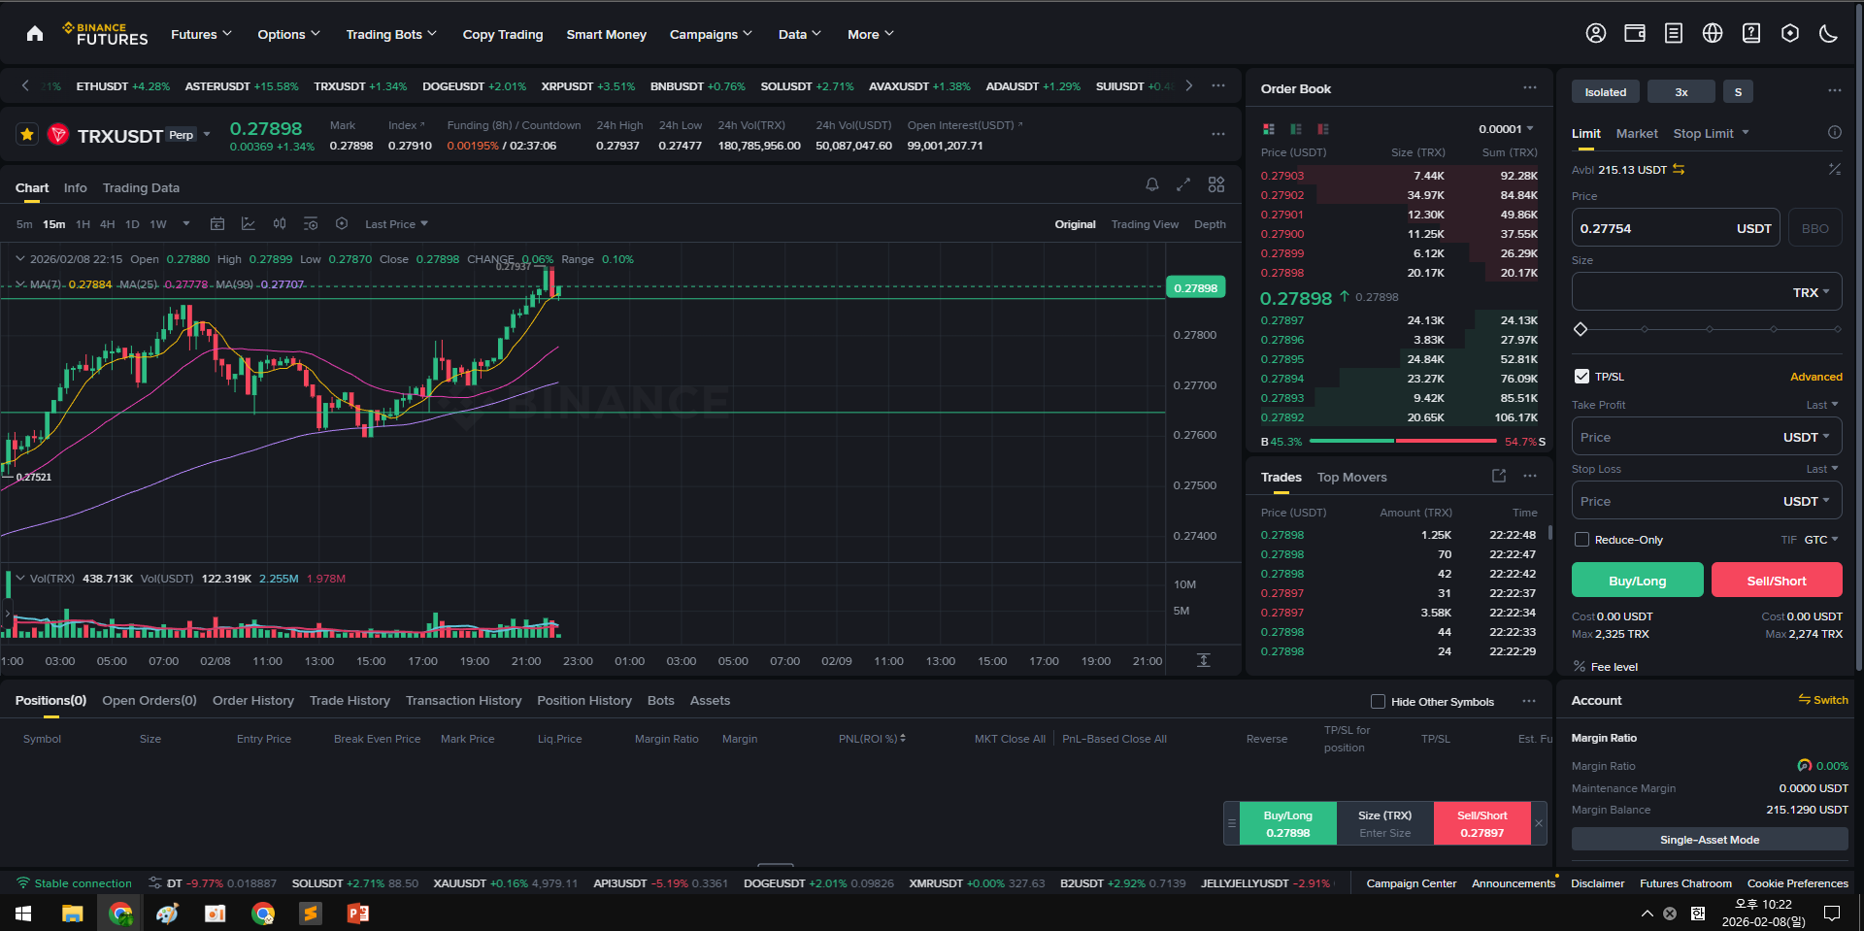Screen dimensions: 1864x931
Task: Open the chart display settings eye-list icon
Action: click(x=311, y=224)
